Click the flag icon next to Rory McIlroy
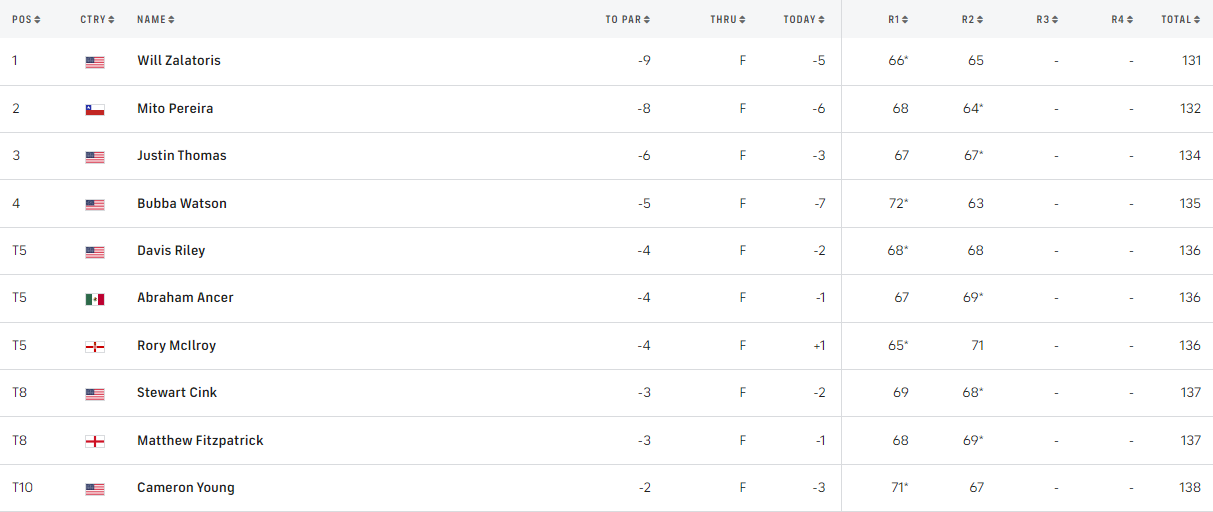1213x512 pixels. (95, 346)
